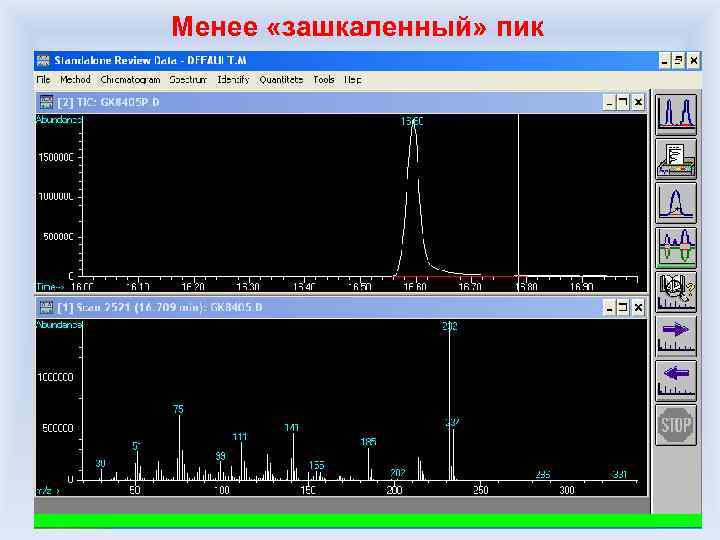This screenshot has width=720, height=540.
Task: Open the Spectrum menu
Action: (x=188, y=79)
